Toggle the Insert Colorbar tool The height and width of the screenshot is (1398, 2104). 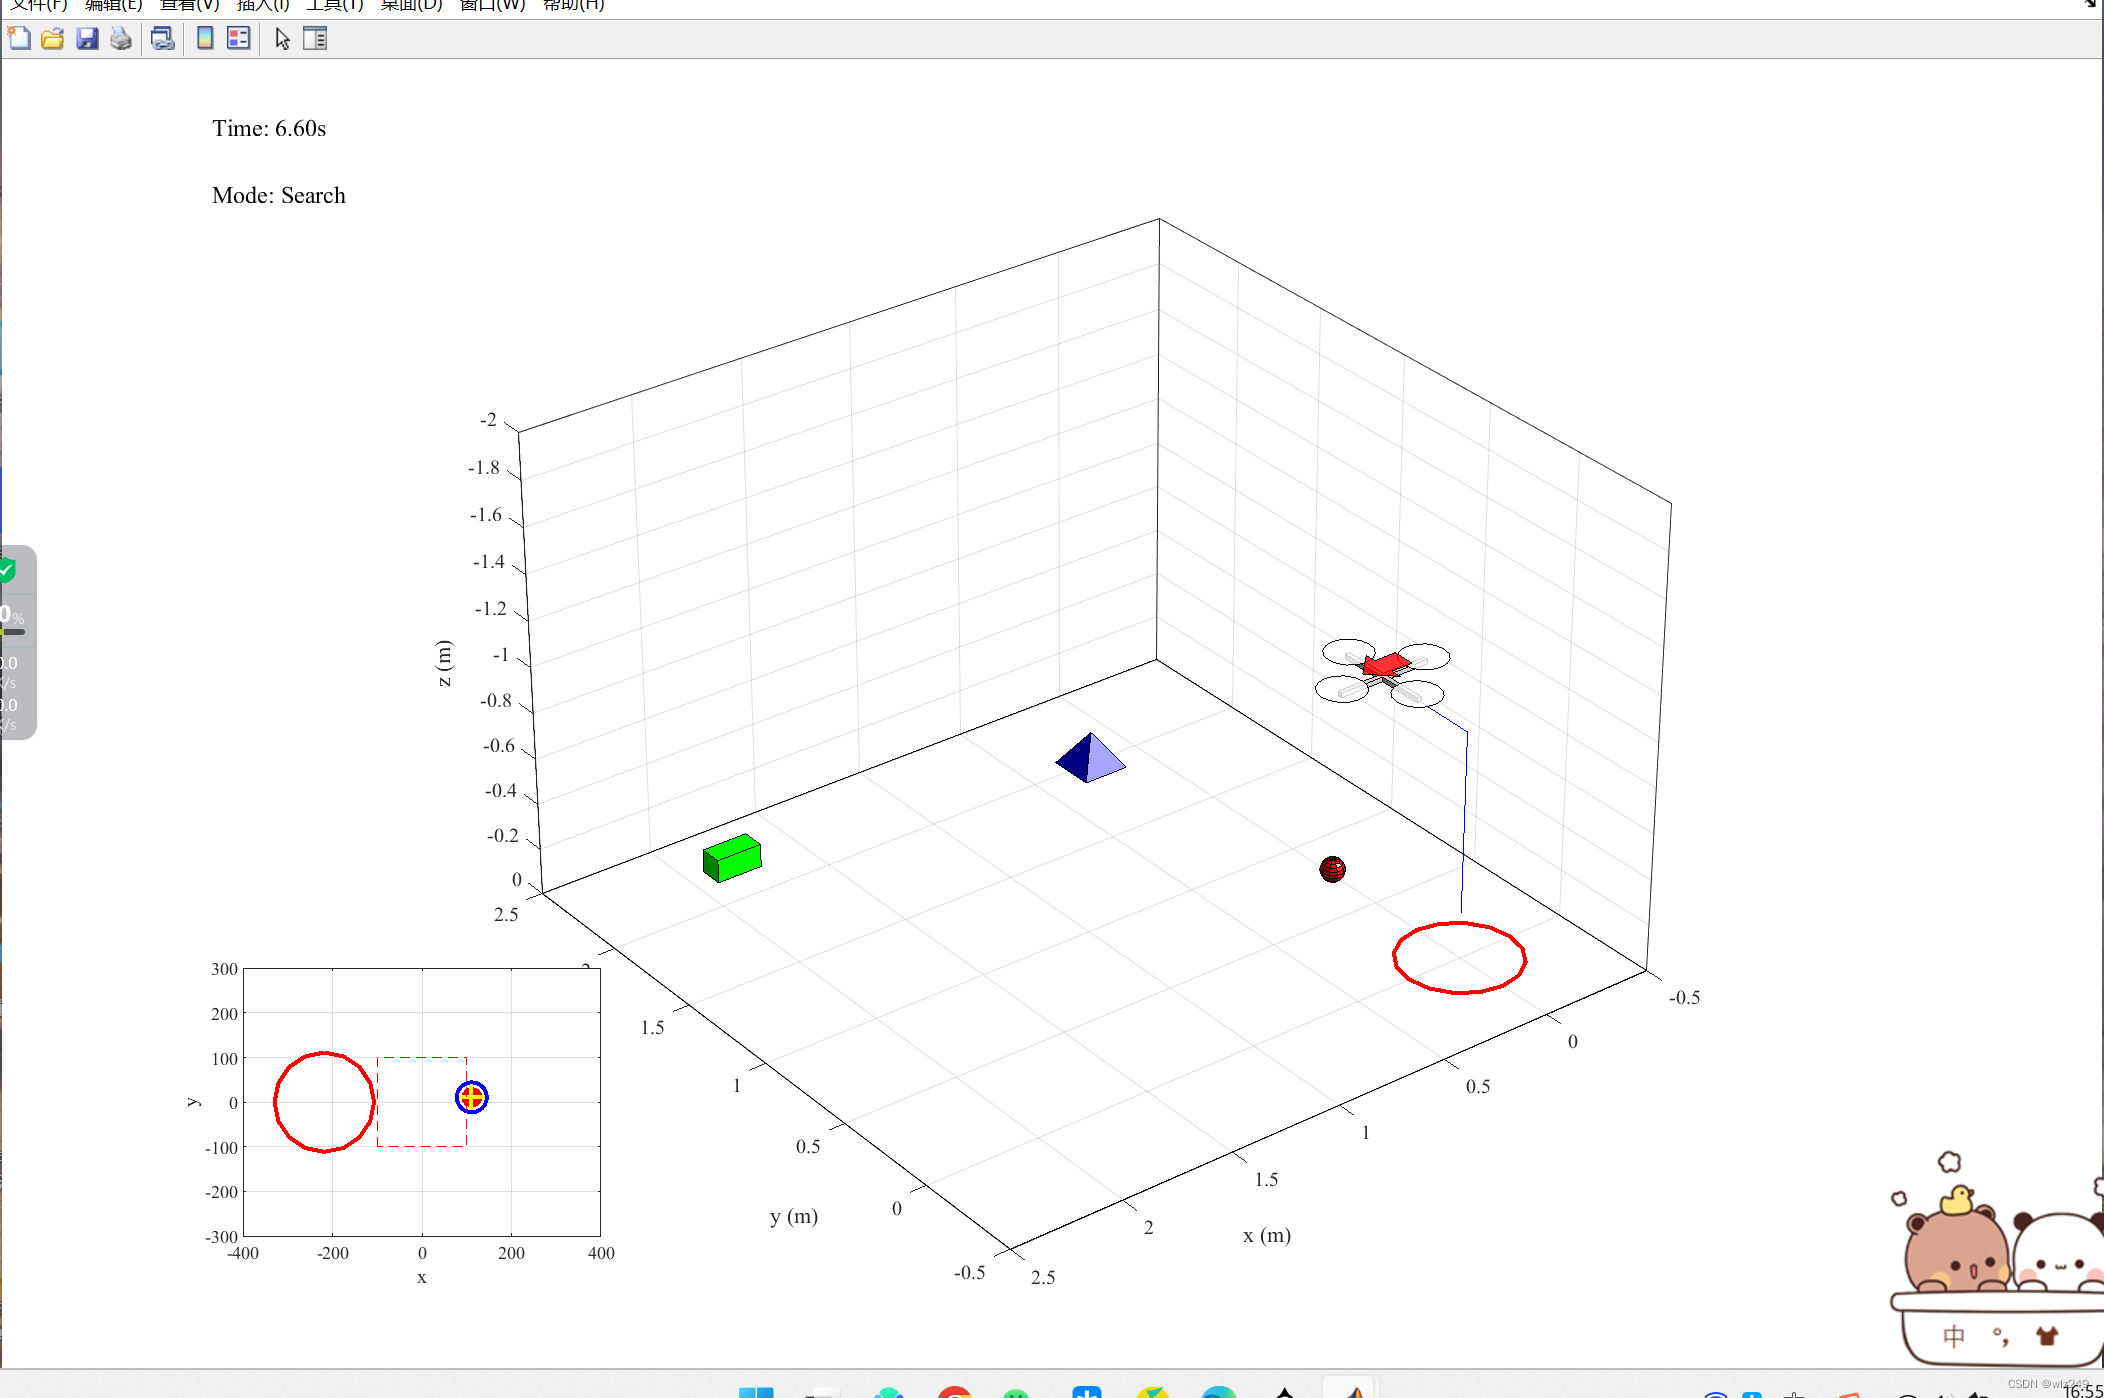205,39
